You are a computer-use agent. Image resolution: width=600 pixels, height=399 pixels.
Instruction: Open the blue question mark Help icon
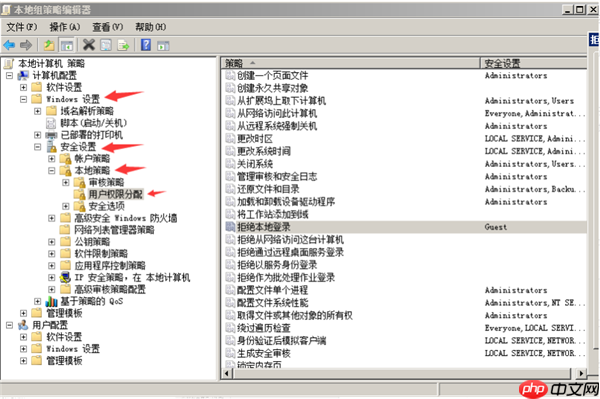pos(146,45)
